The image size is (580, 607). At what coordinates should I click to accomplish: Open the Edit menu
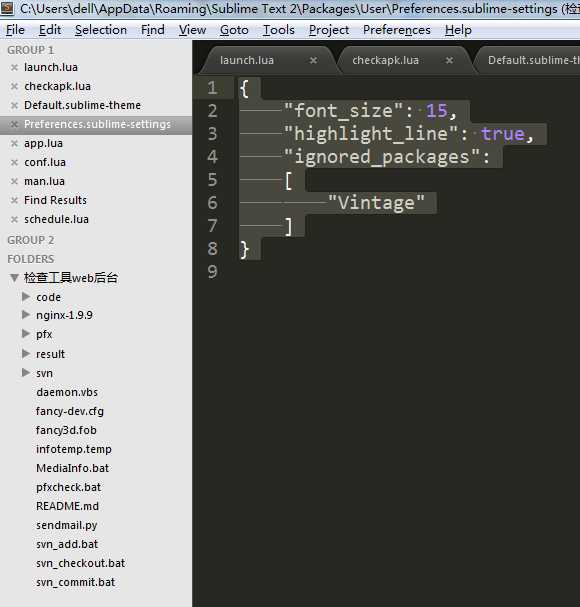50,30
